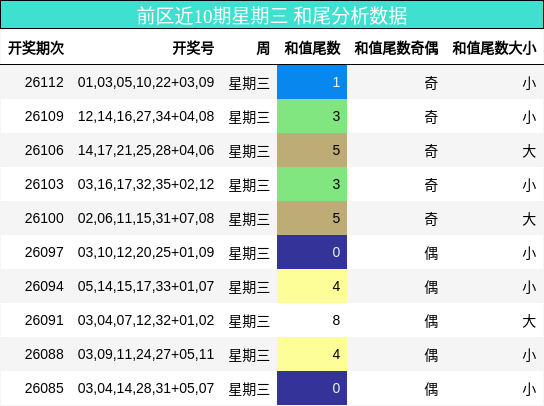The width and height of the screenshot is (544, 406).
Task: Select period number 26088
Action: pos(44,355)
